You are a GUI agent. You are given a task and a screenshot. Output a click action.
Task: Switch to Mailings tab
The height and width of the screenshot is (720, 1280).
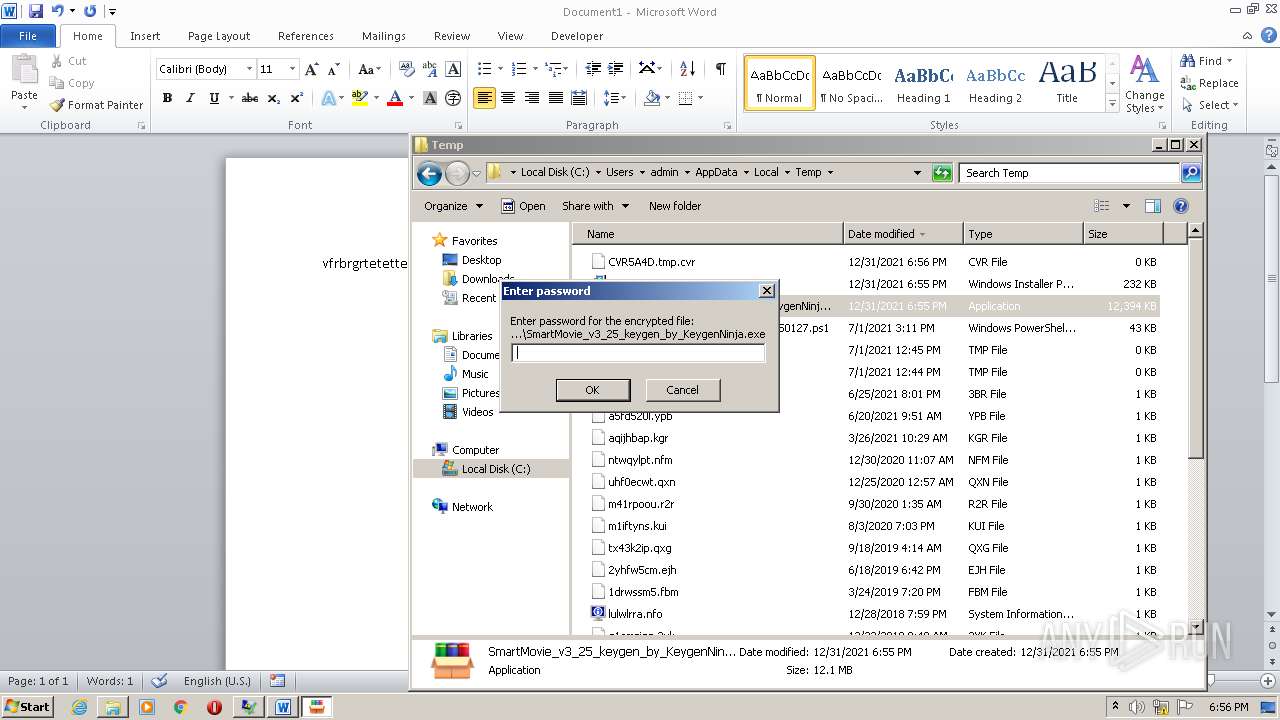point(384,36)
